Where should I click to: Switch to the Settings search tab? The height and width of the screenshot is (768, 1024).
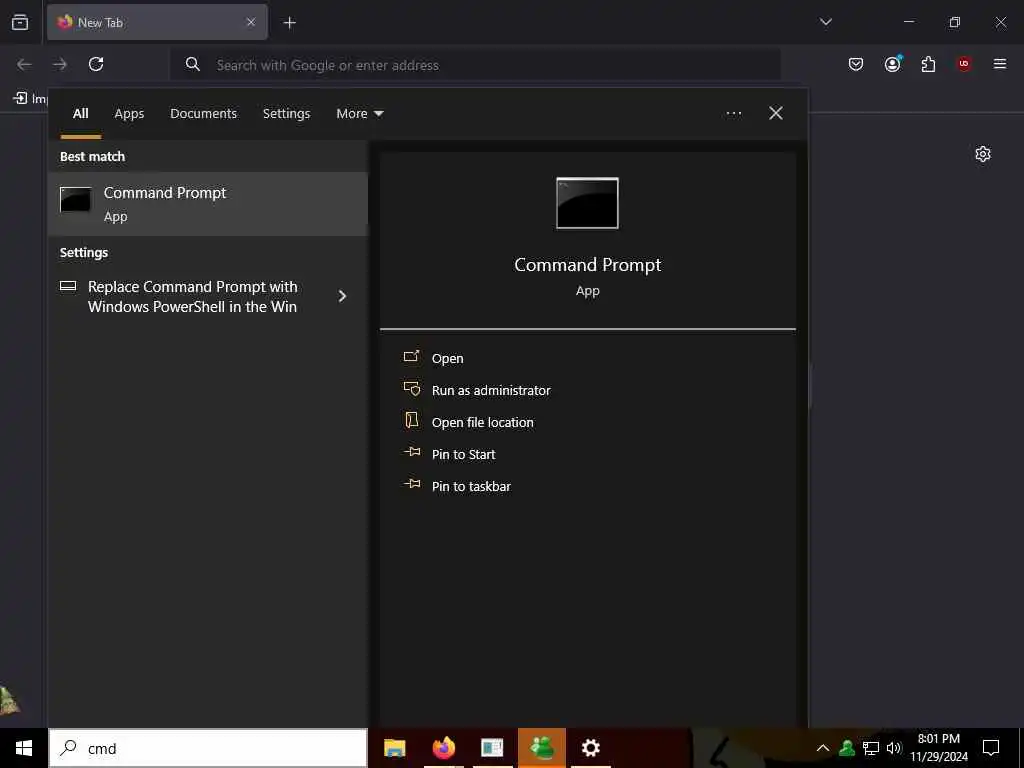[287, 114]
